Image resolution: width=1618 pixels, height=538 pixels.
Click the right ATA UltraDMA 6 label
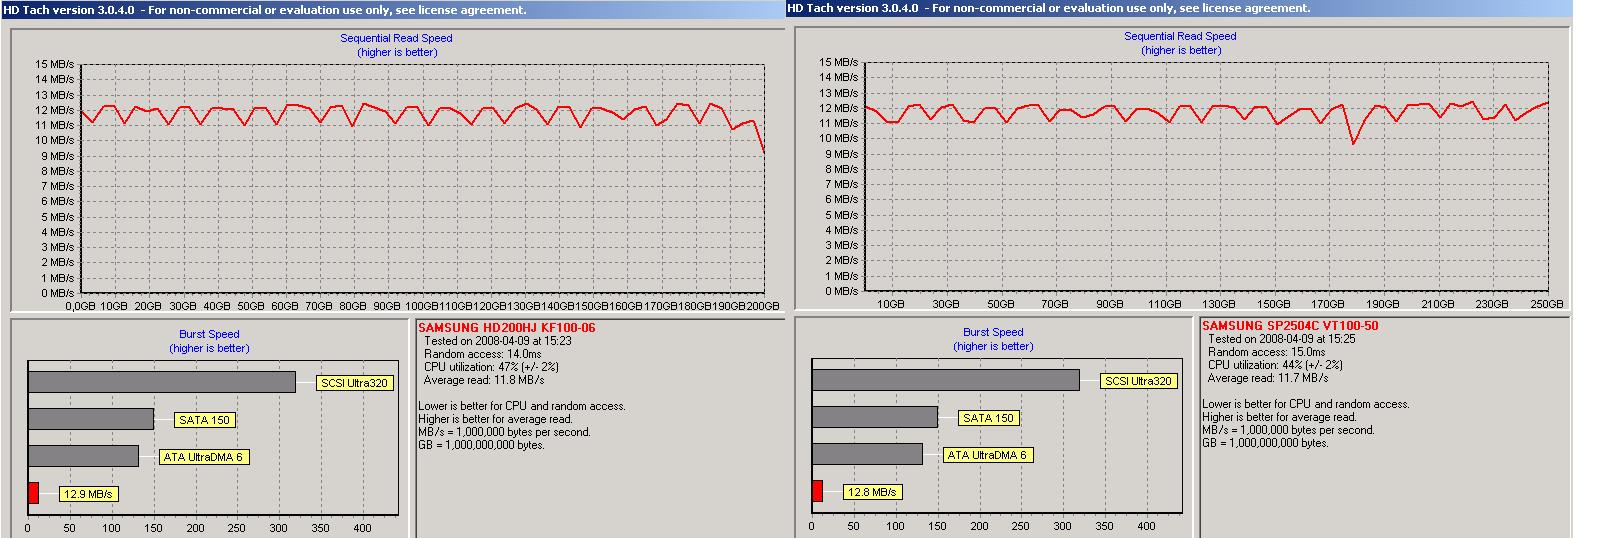point(988,455)
